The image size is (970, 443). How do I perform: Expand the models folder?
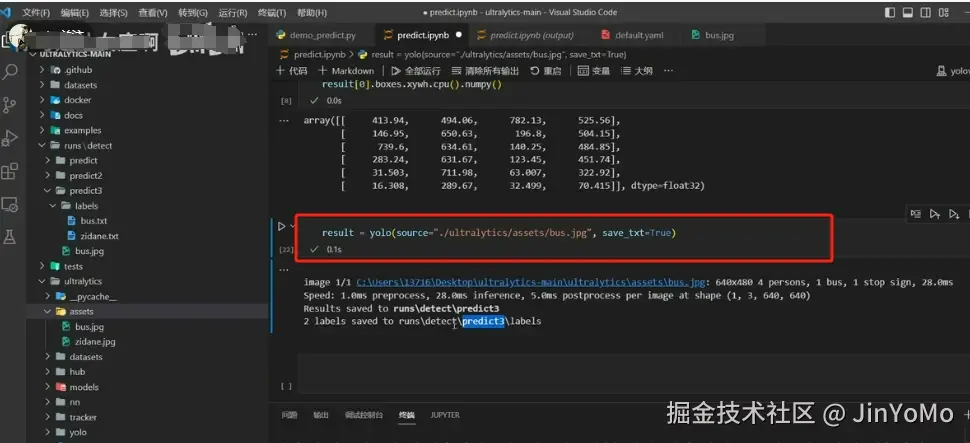(x=84, y=387)
